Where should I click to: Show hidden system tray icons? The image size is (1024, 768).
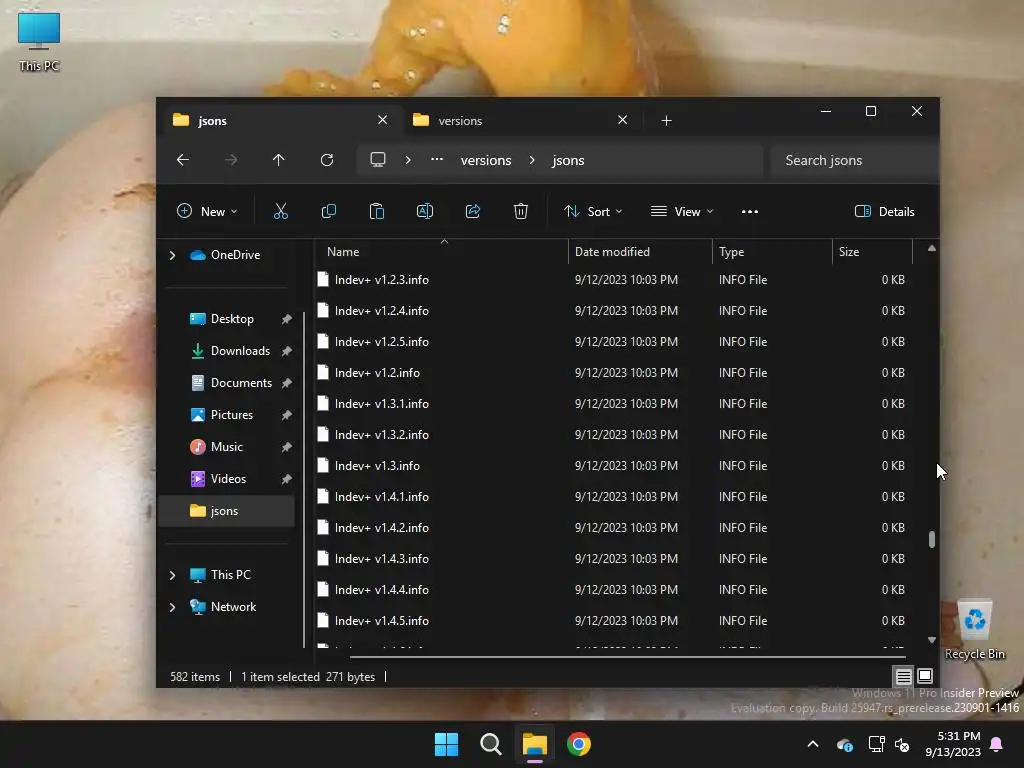coord(813,744)
